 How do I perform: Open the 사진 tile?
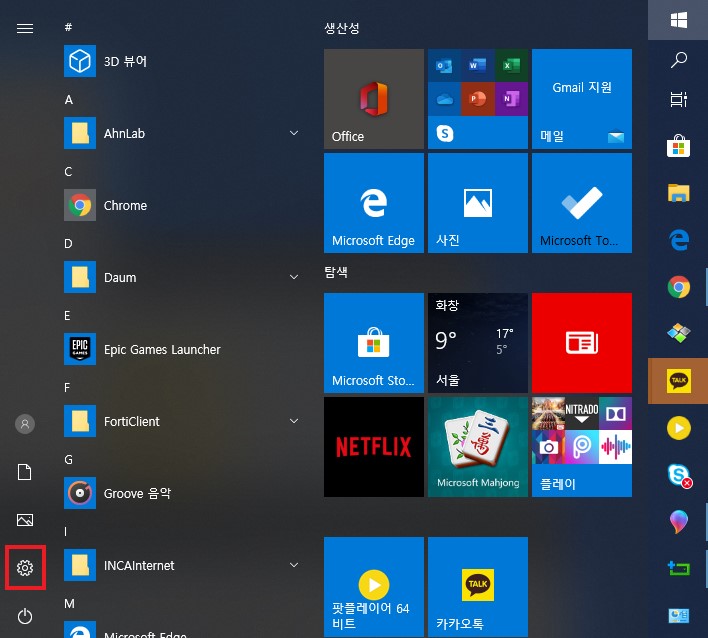478,203
